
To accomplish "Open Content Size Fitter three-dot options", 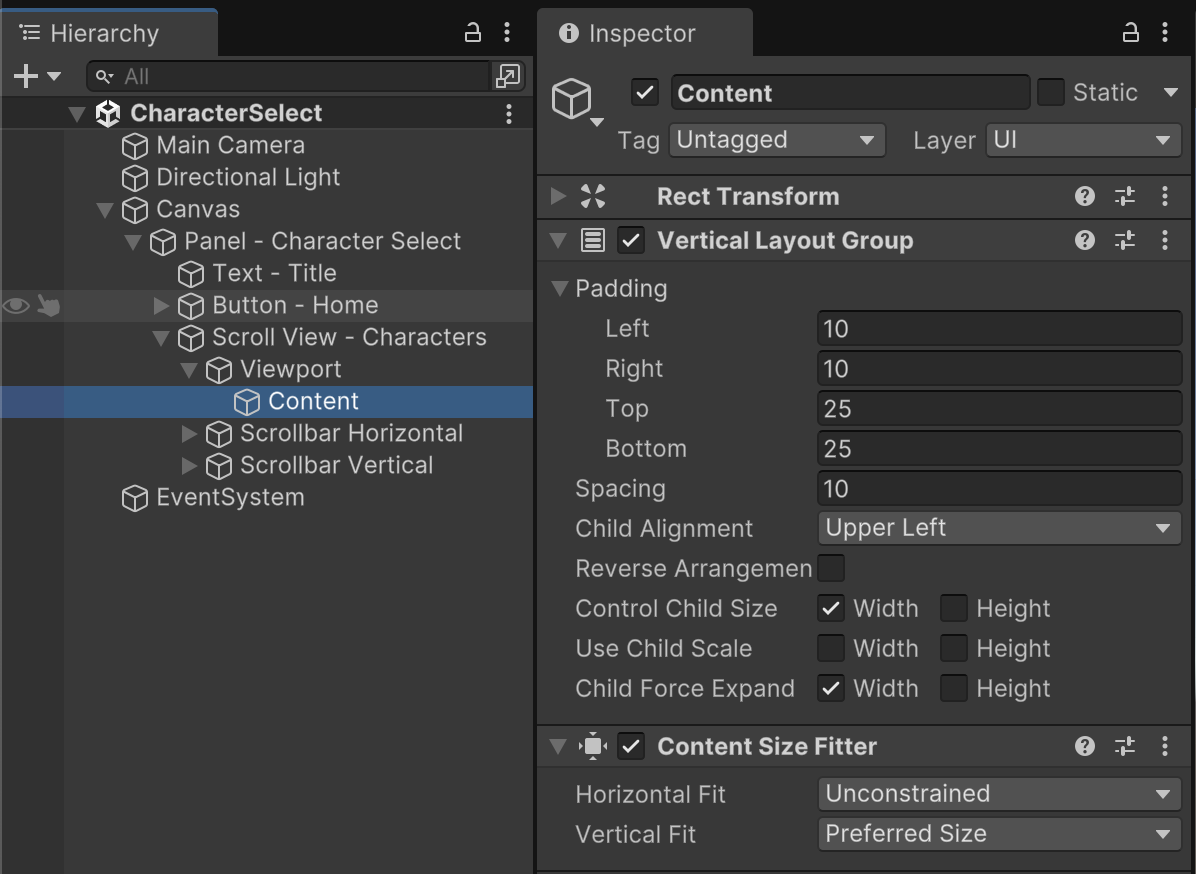I will (x=1165, y=746).
